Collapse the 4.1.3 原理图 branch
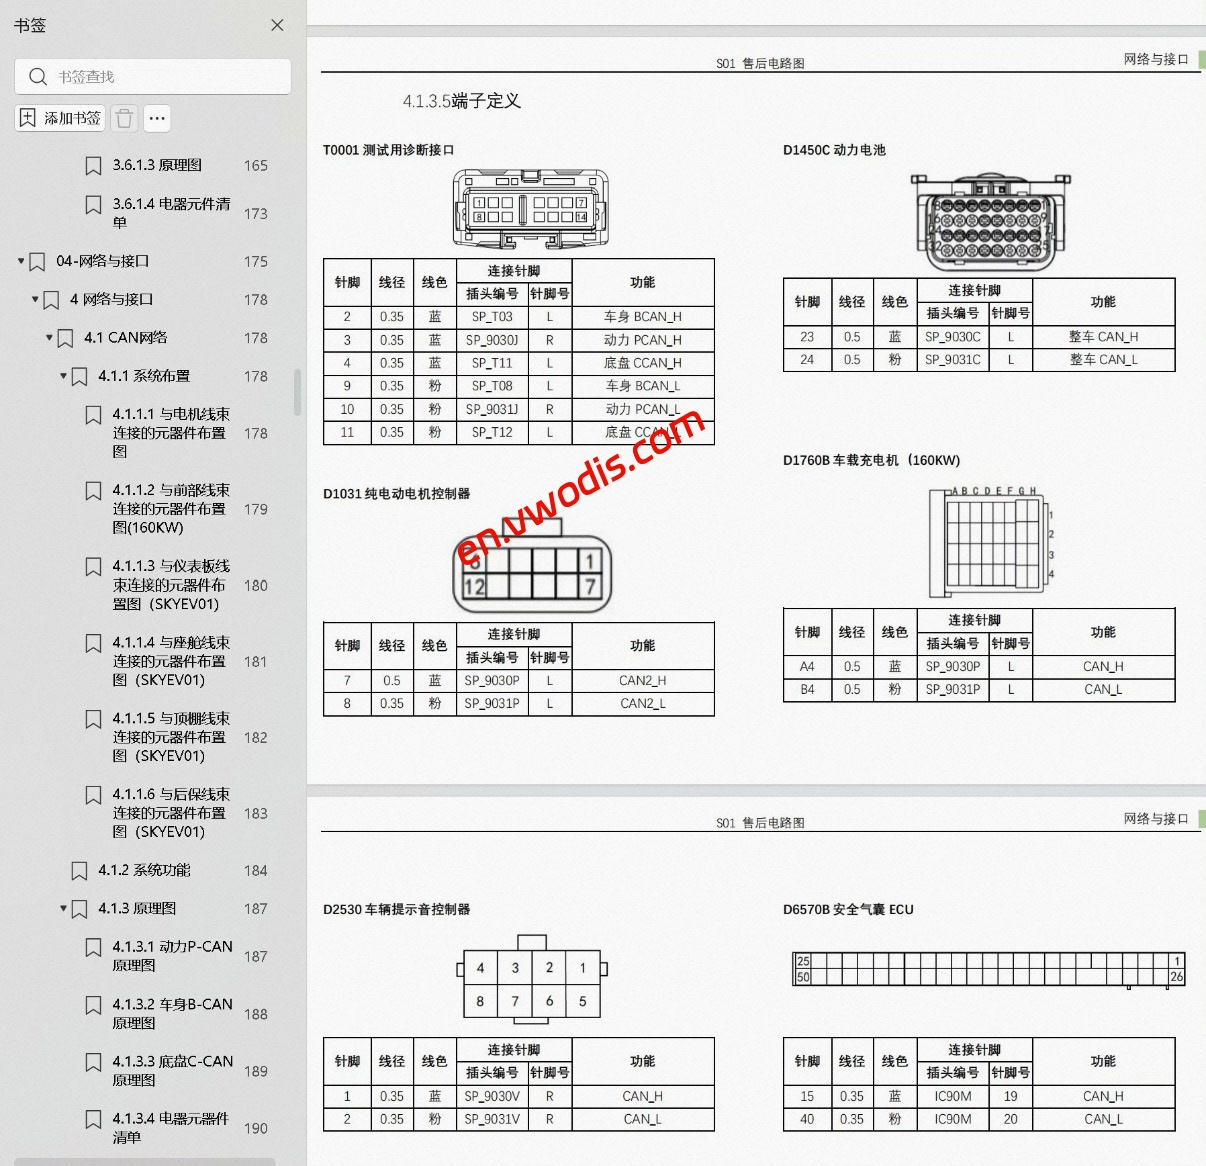The image size is (1206, 1166). (61, 908)
